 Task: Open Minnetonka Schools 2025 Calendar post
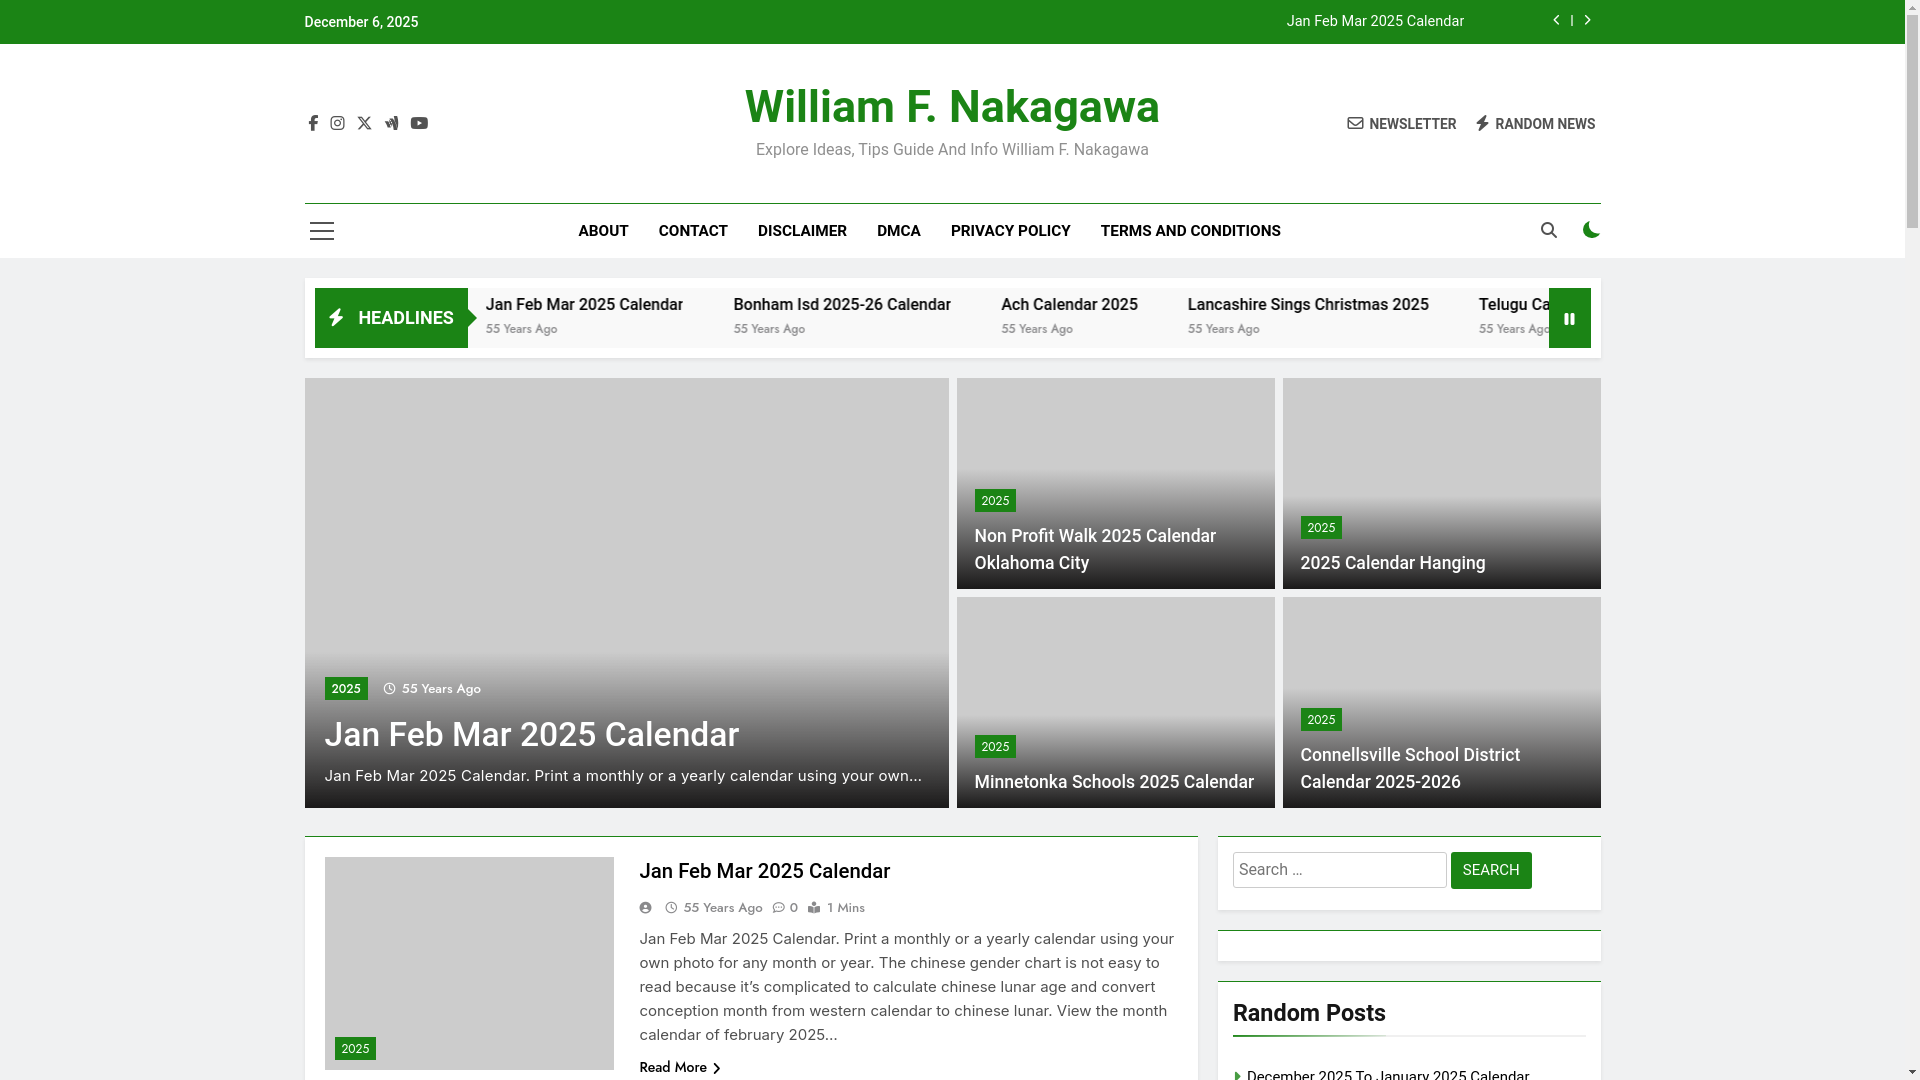pos(1114,782)
